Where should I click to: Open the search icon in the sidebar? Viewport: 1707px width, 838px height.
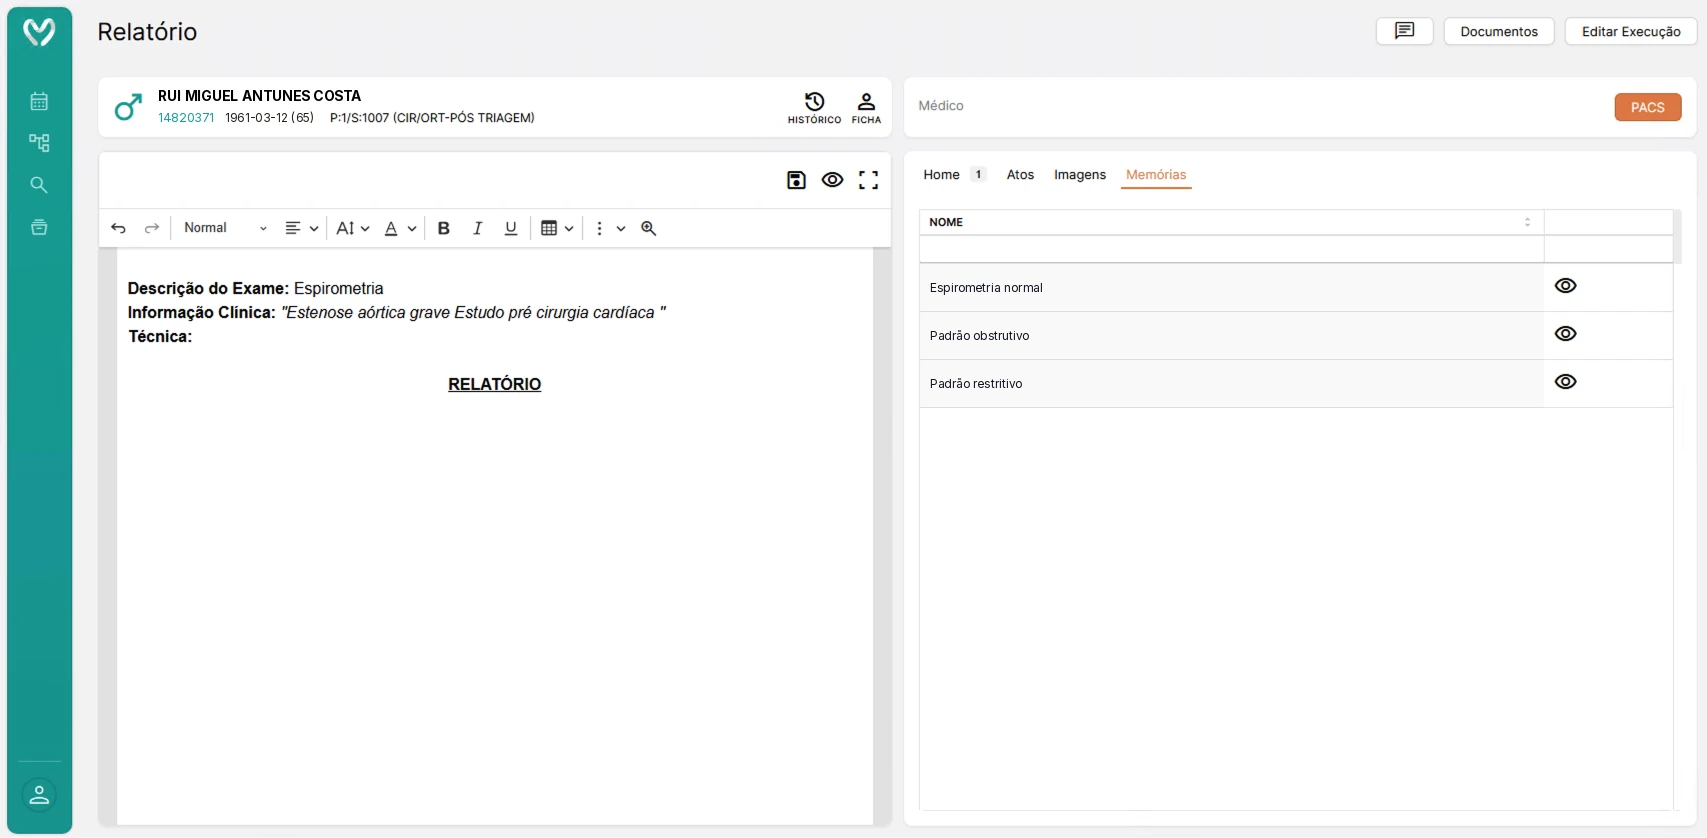(x=39, y=185)
